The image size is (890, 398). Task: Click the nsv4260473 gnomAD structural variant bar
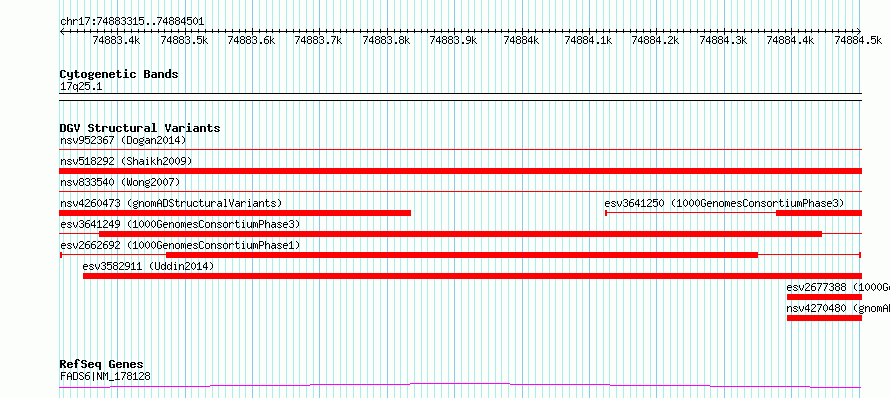235,213
